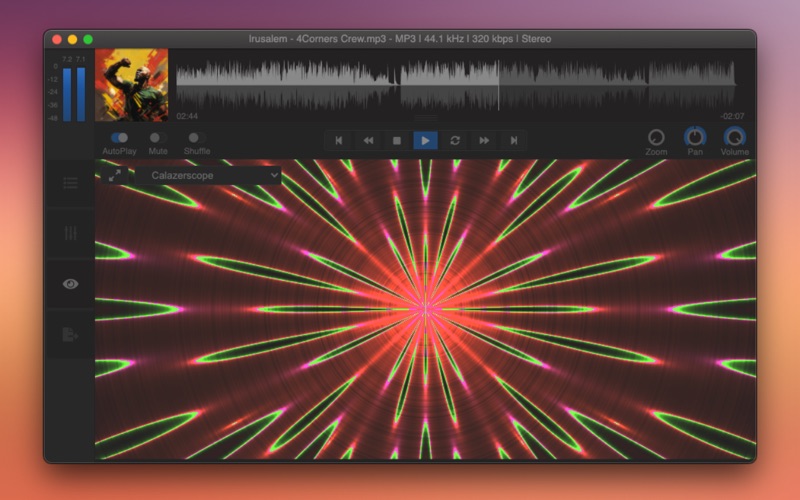Click the remaining time -02:07
This screenshot has height=500, width=800.
pyautogui.click(x=732, y=116)
